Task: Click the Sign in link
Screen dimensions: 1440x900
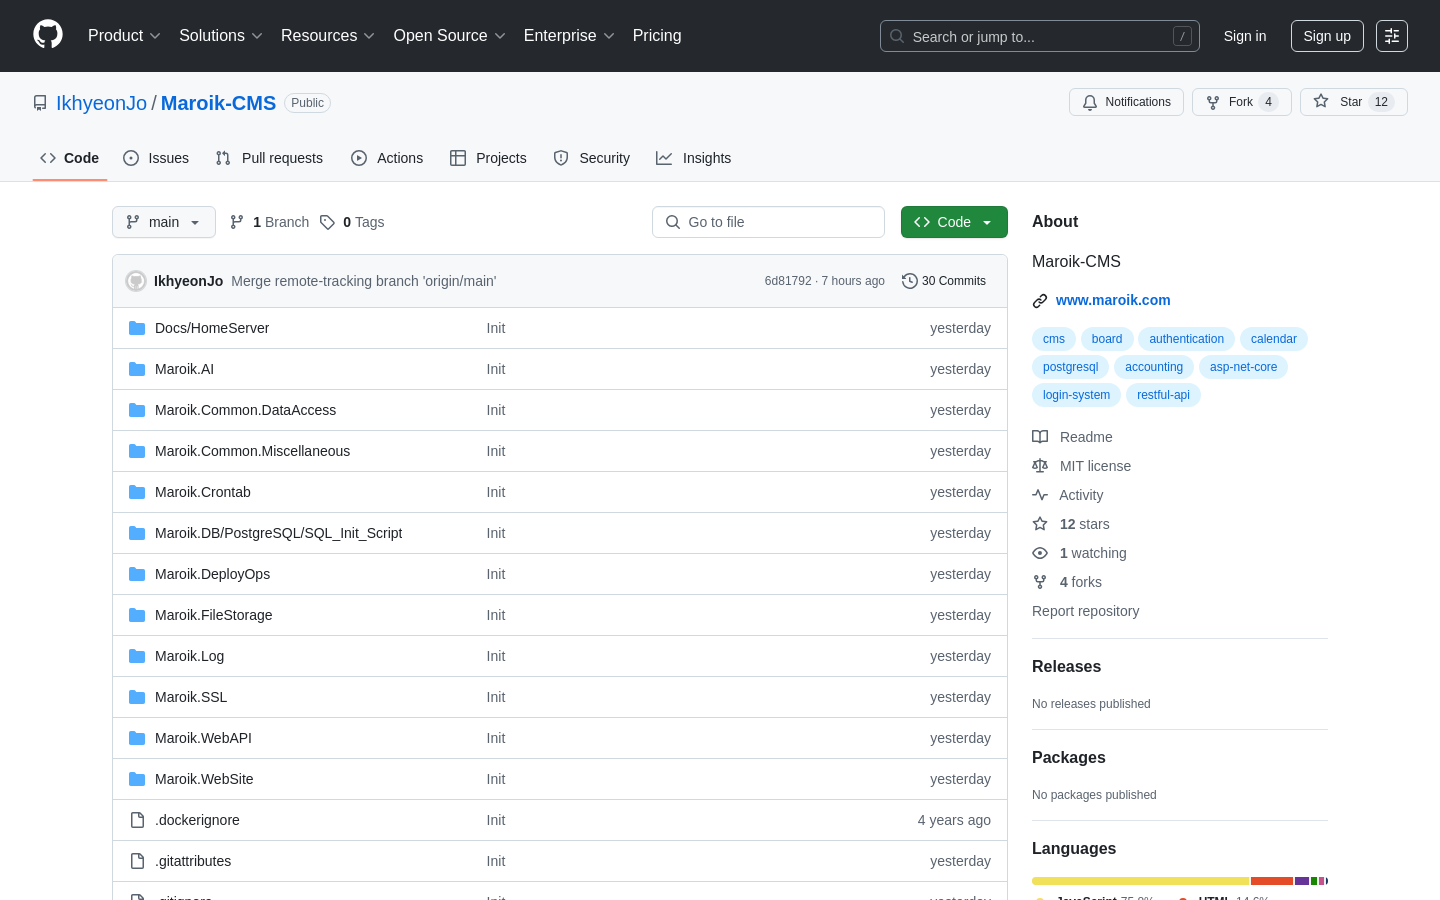Action: point(1245,36)
